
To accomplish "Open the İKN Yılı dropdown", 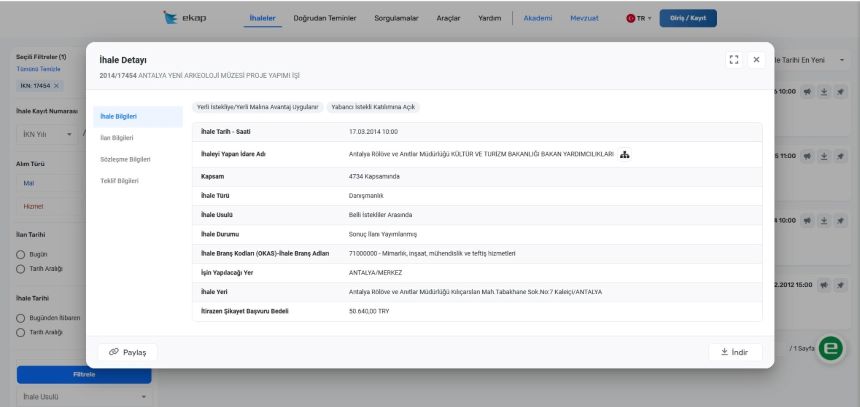I will point(47,134).
